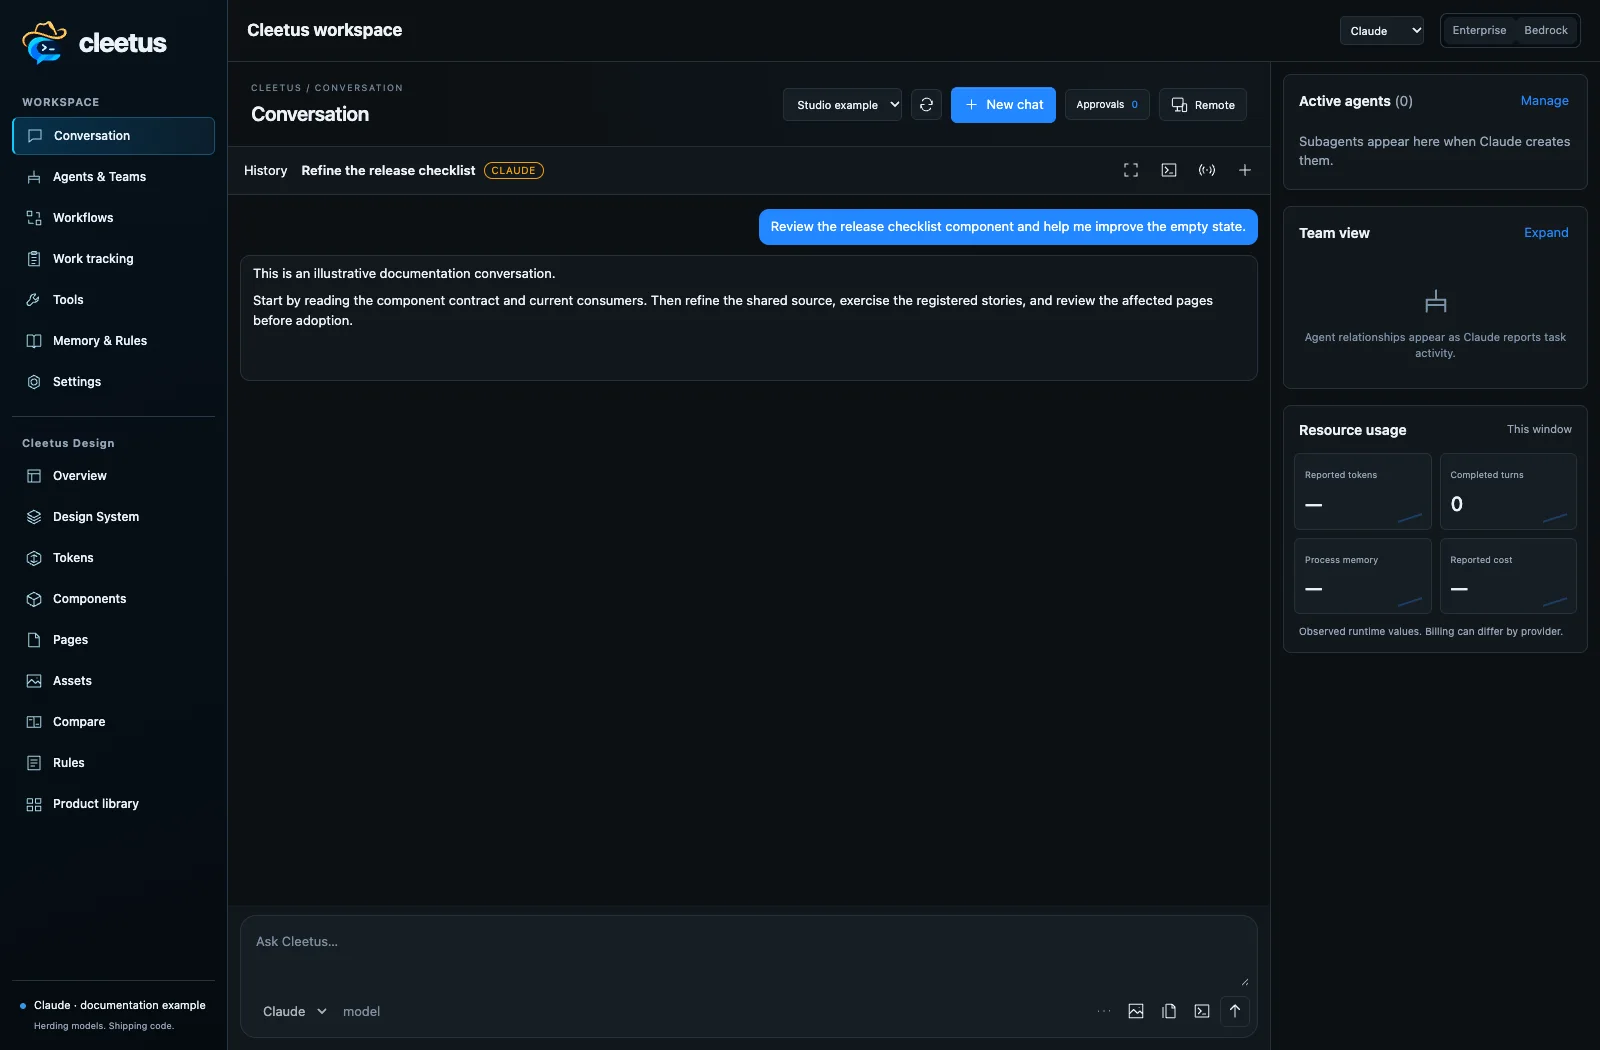Click the broadcast signal icon

tap(1207, 170)
